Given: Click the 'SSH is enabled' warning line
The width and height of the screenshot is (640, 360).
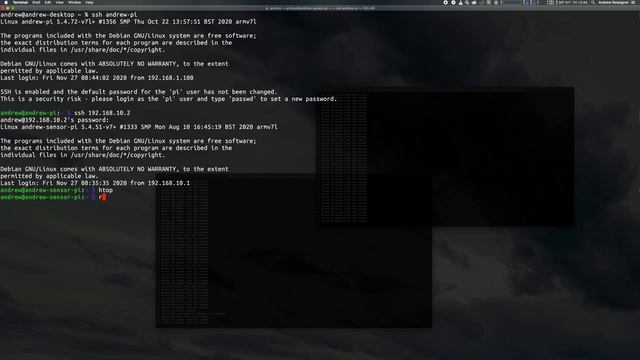Looking at the screenshot, I should click(x=139, y=92).
